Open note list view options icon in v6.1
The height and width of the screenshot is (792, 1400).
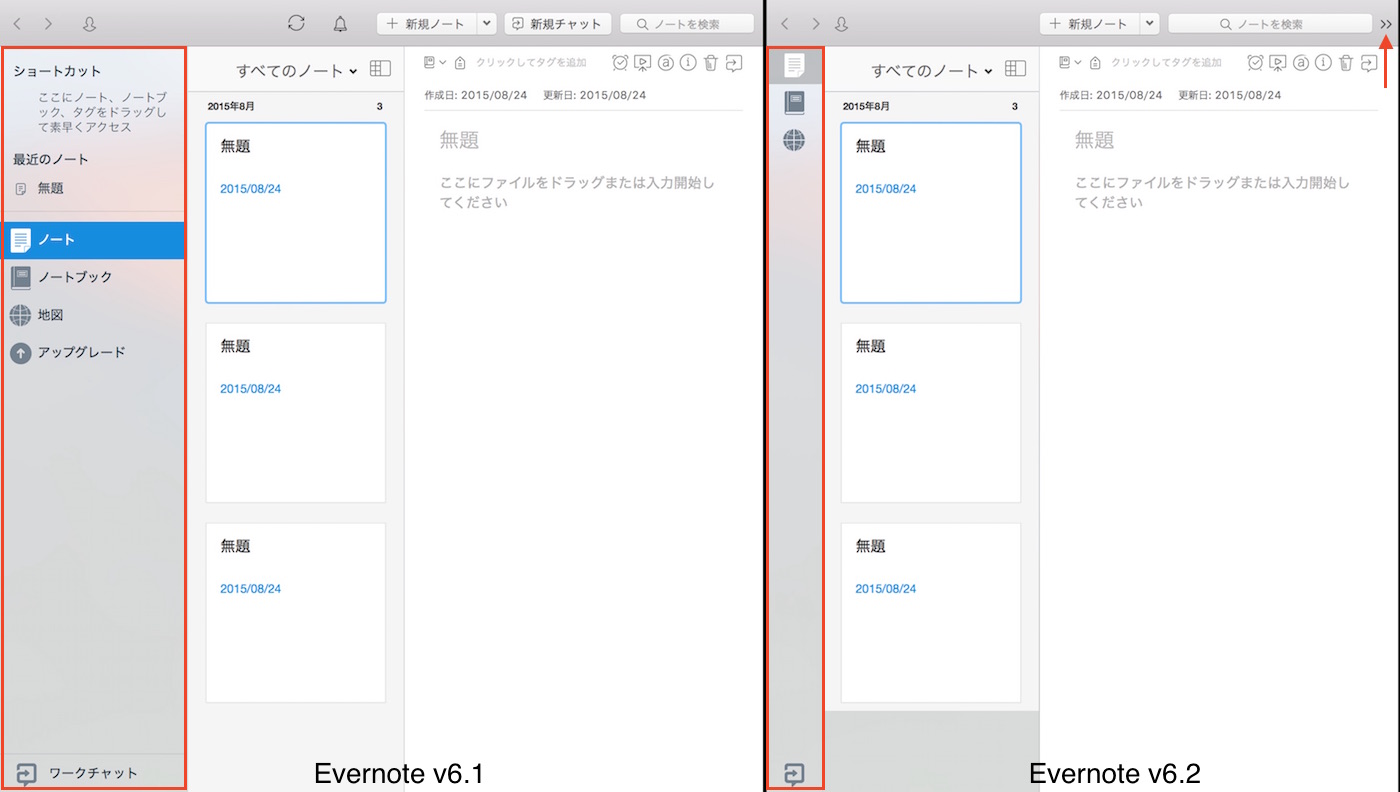pos(380,69)
